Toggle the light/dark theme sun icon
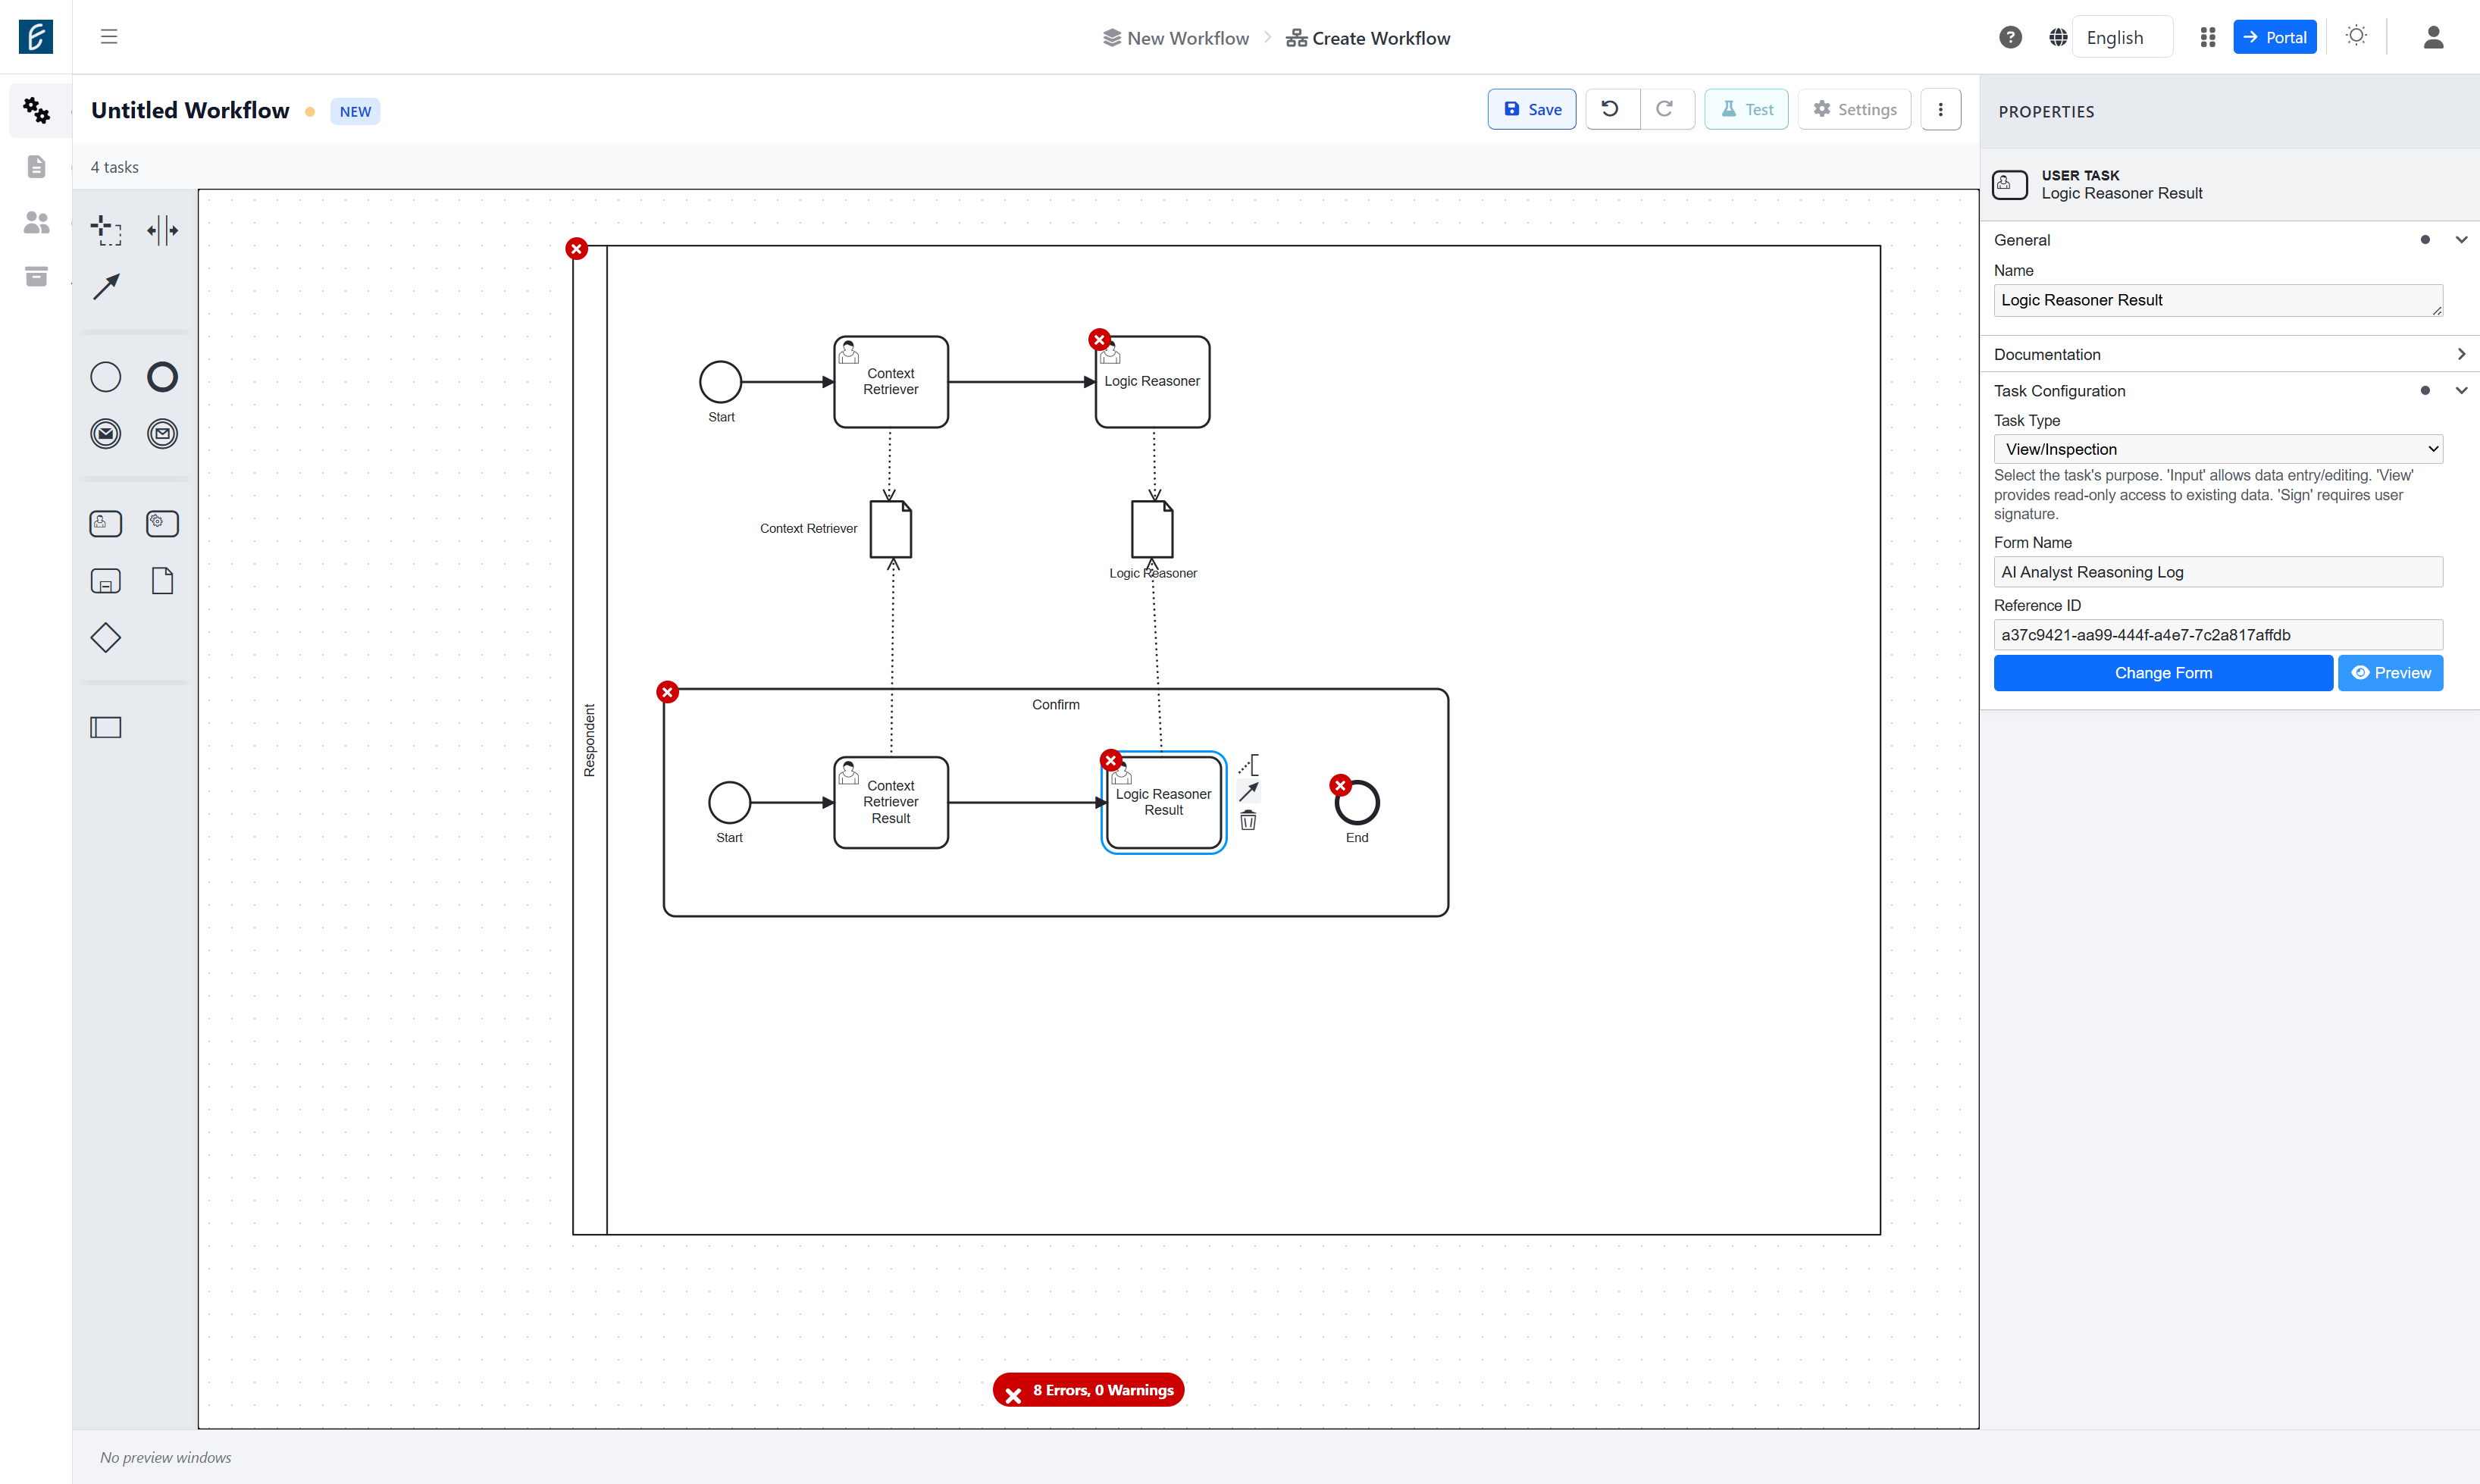The image size is (2480, 1484). coord(2356,36)
